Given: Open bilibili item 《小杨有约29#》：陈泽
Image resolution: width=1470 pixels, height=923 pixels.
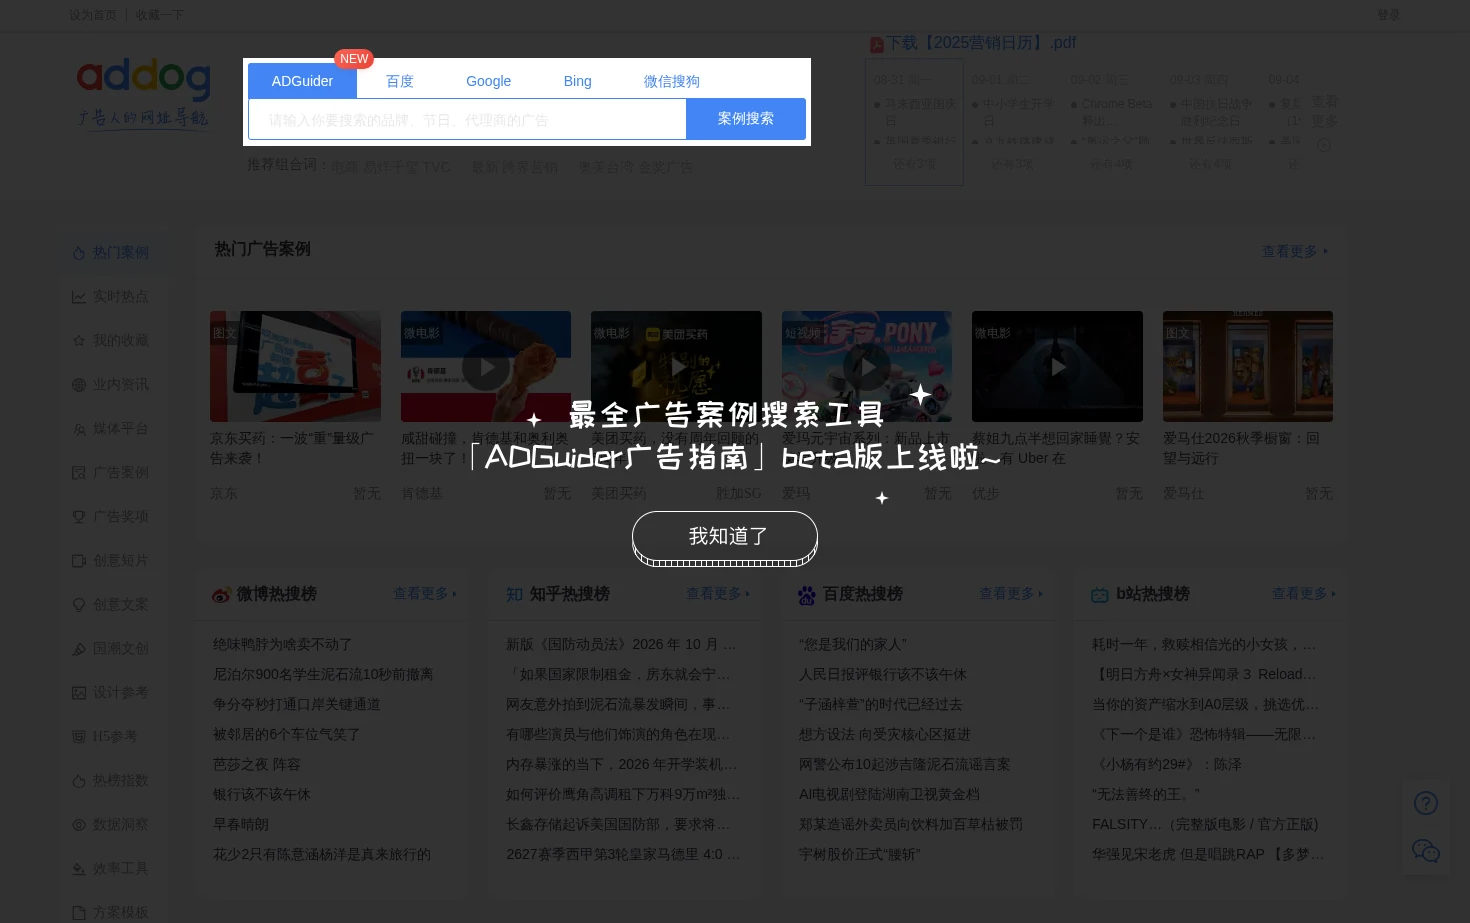Looking at the screenshot, I should 1167,765.
